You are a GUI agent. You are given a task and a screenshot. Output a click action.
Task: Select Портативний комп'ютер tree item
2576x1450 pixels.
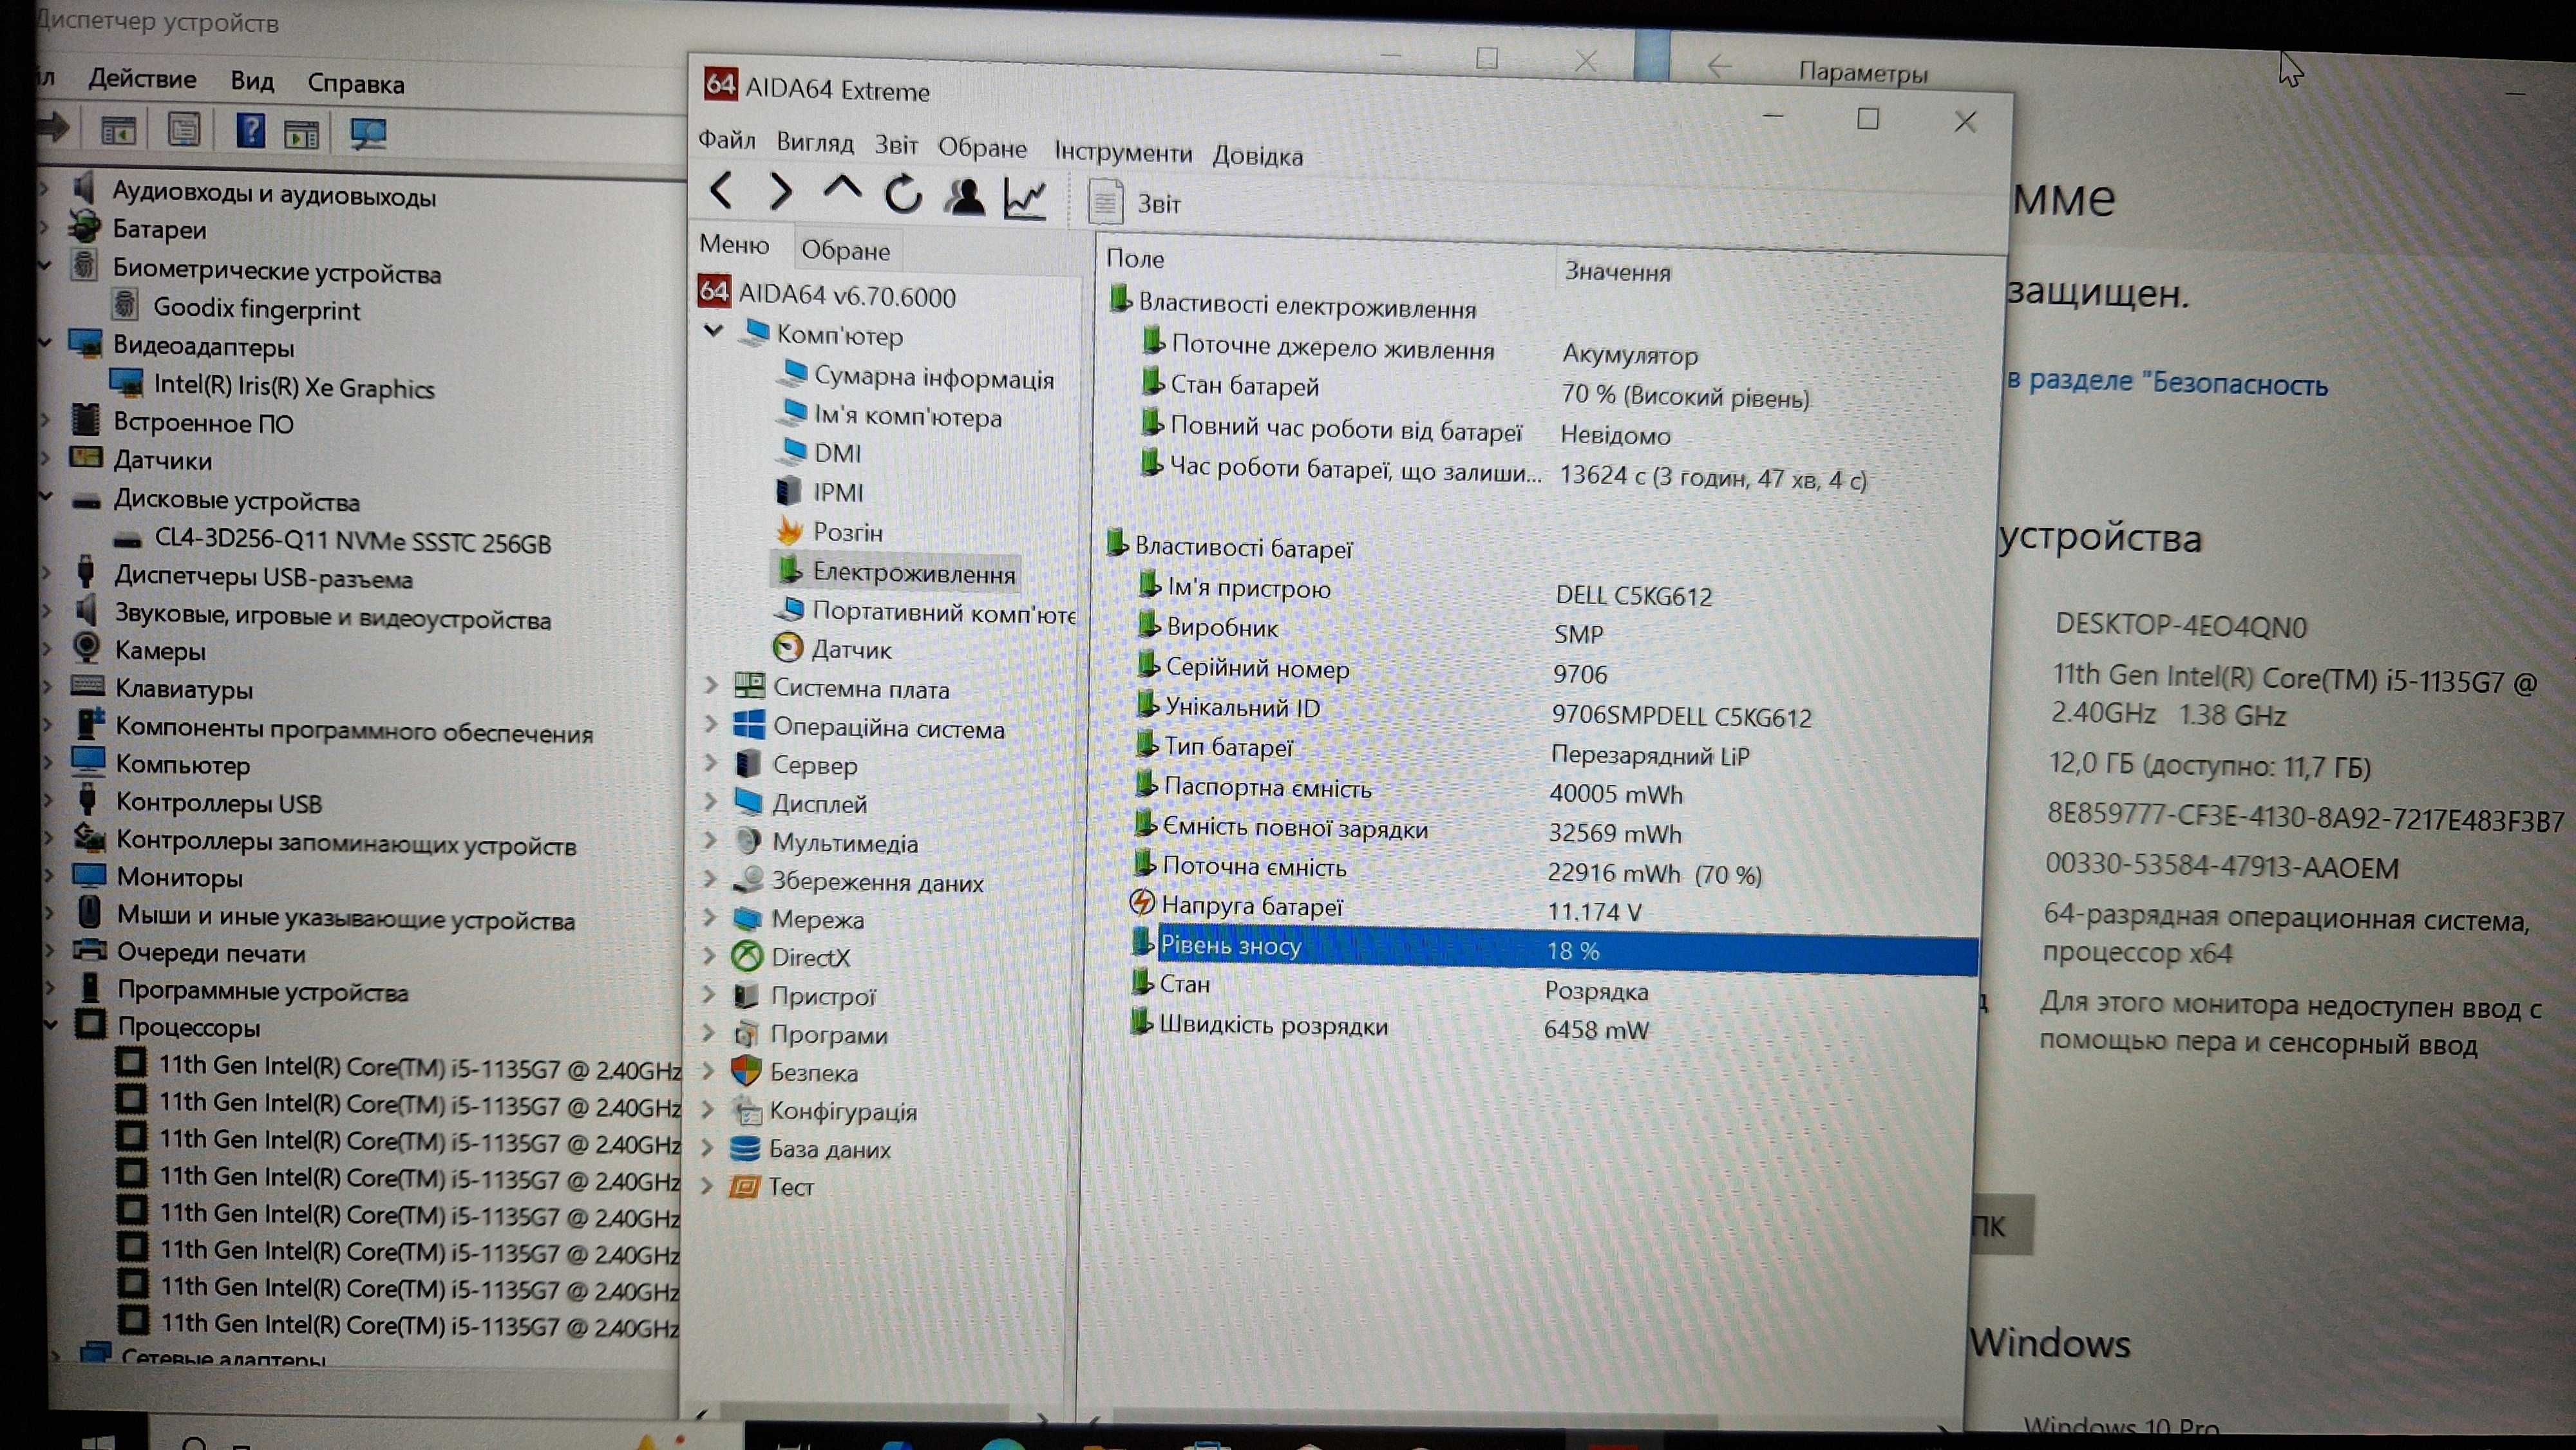tap(943, 611)
